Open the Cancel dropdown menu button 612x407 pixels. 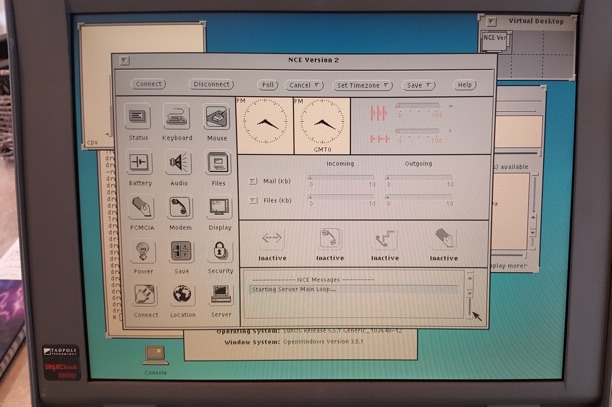[x=304, y=85]
